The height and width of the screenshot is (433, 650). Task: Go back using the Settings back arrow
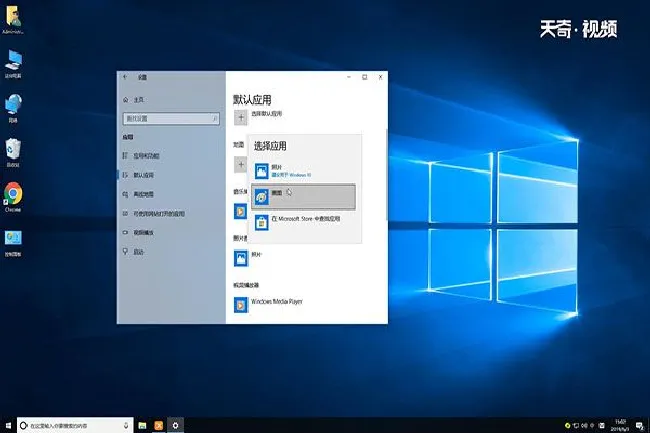point(125,77)
